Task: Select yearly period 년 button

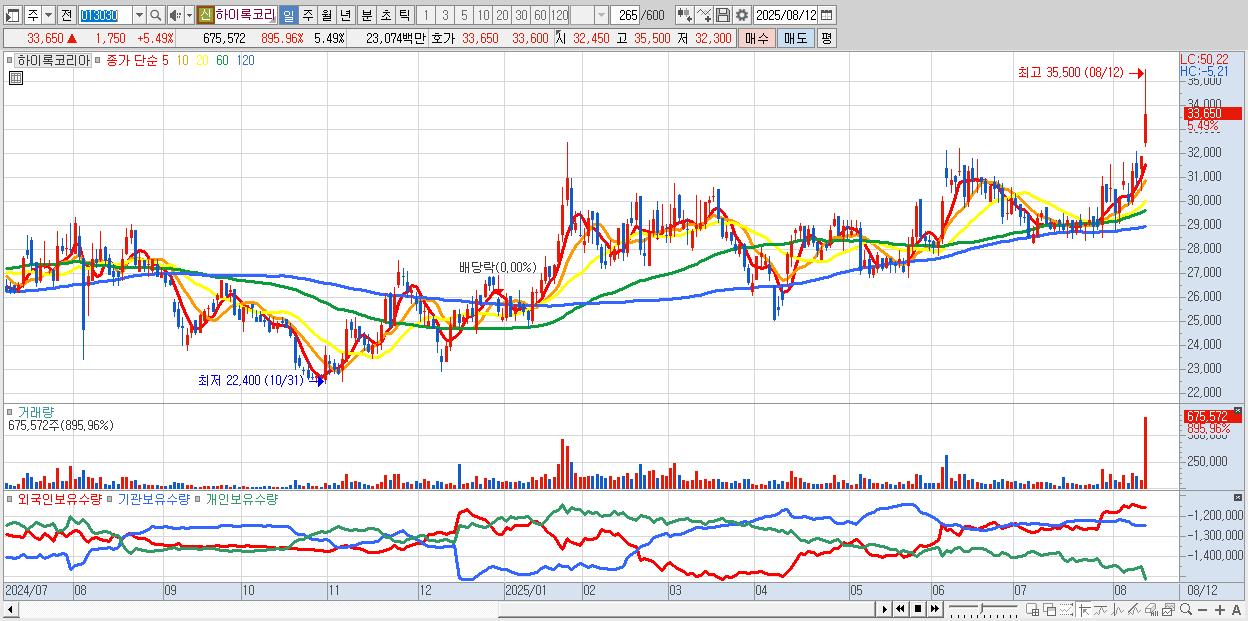Action: click(345, 15)
